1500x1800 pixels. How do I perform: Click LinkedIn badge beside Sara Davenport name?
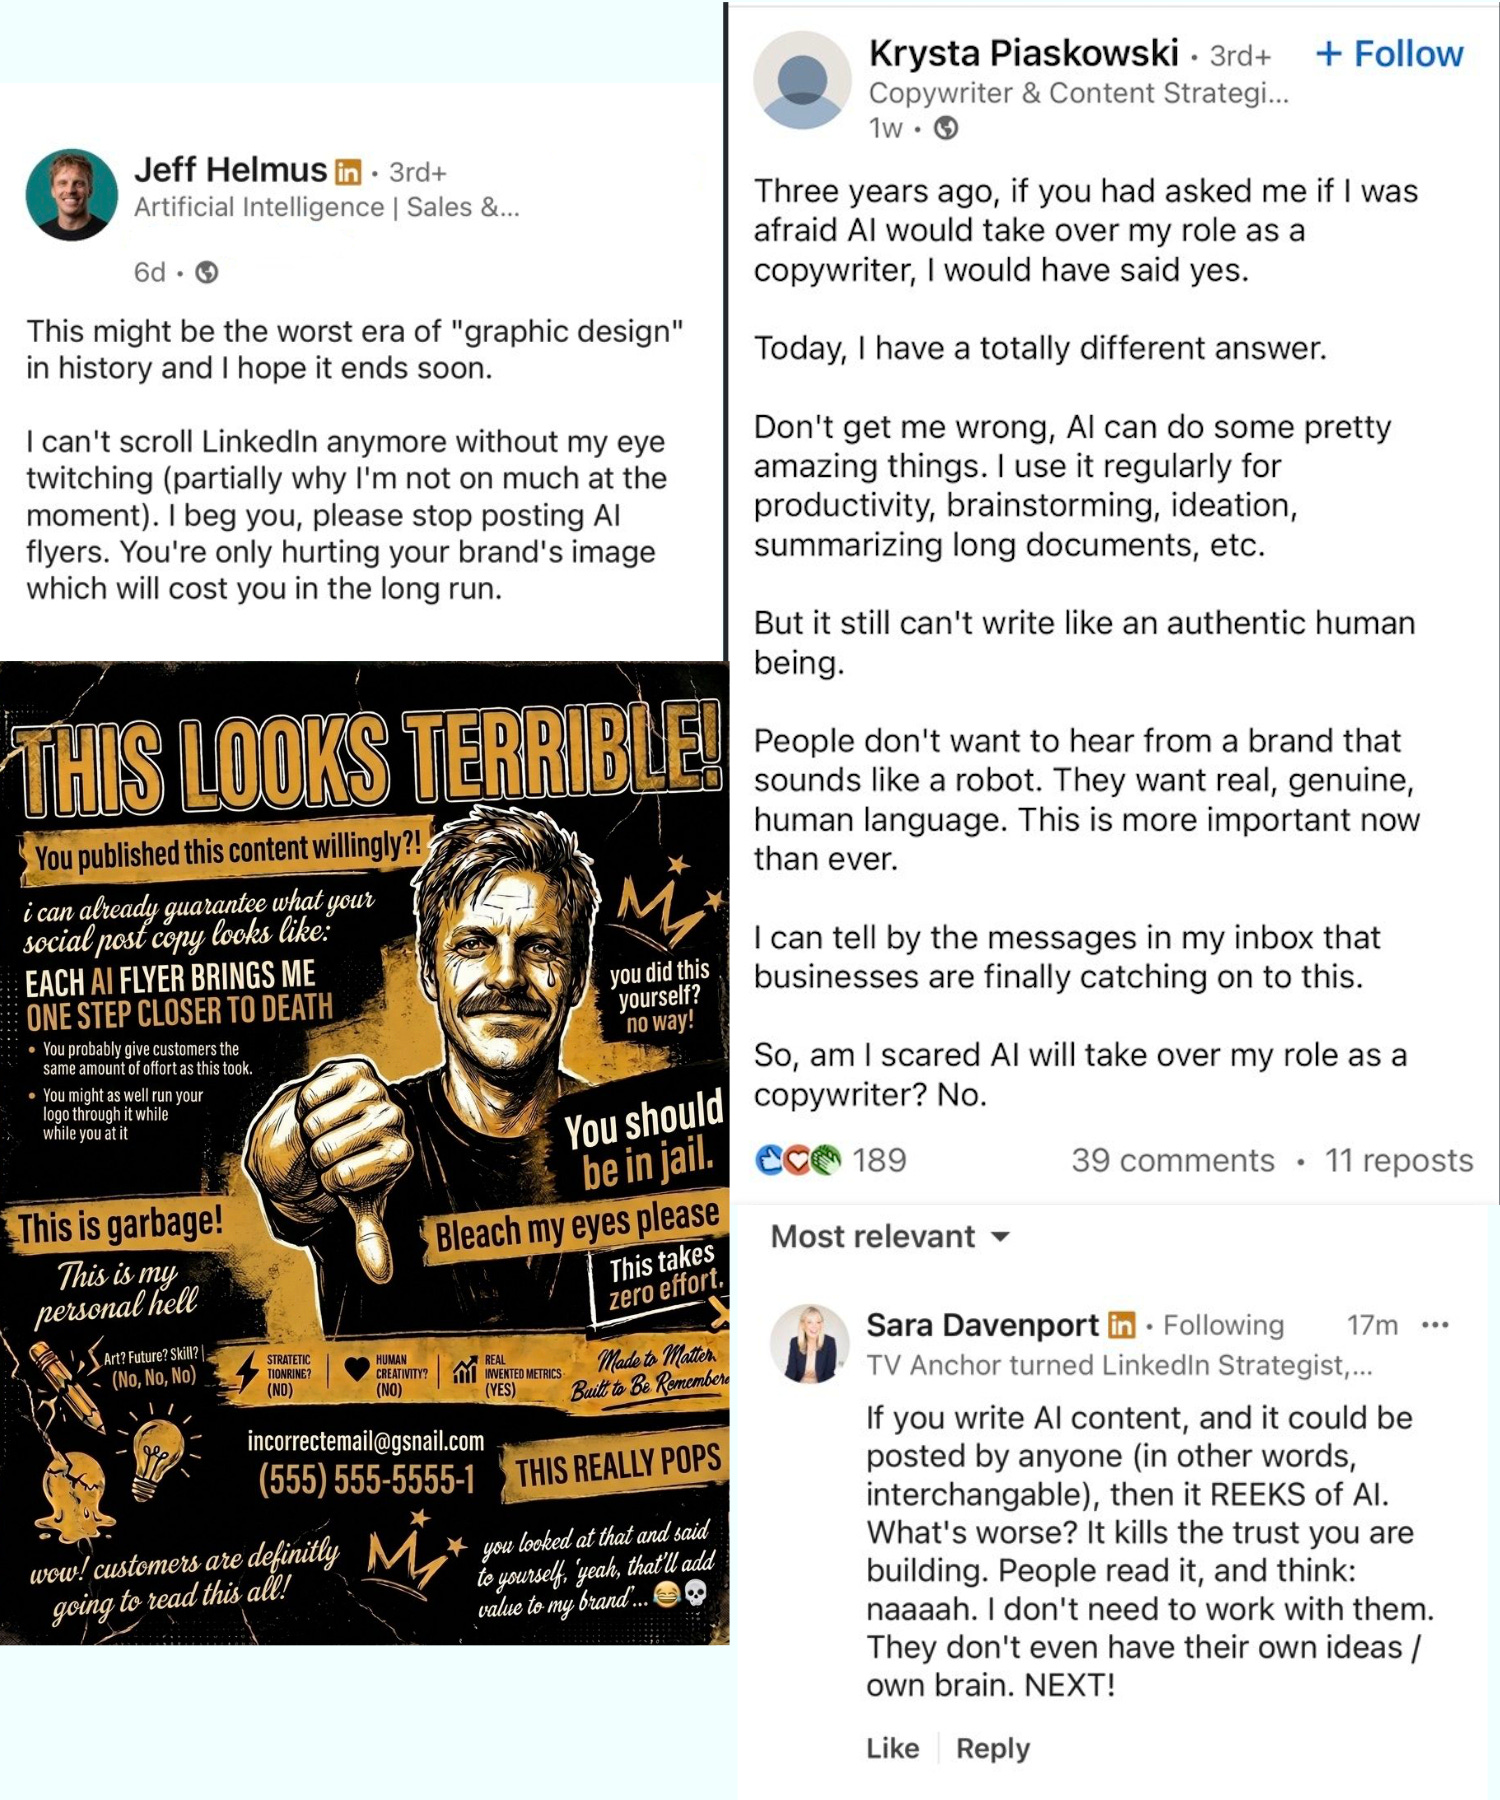pyautogui.click(x=1122, y=1325)
